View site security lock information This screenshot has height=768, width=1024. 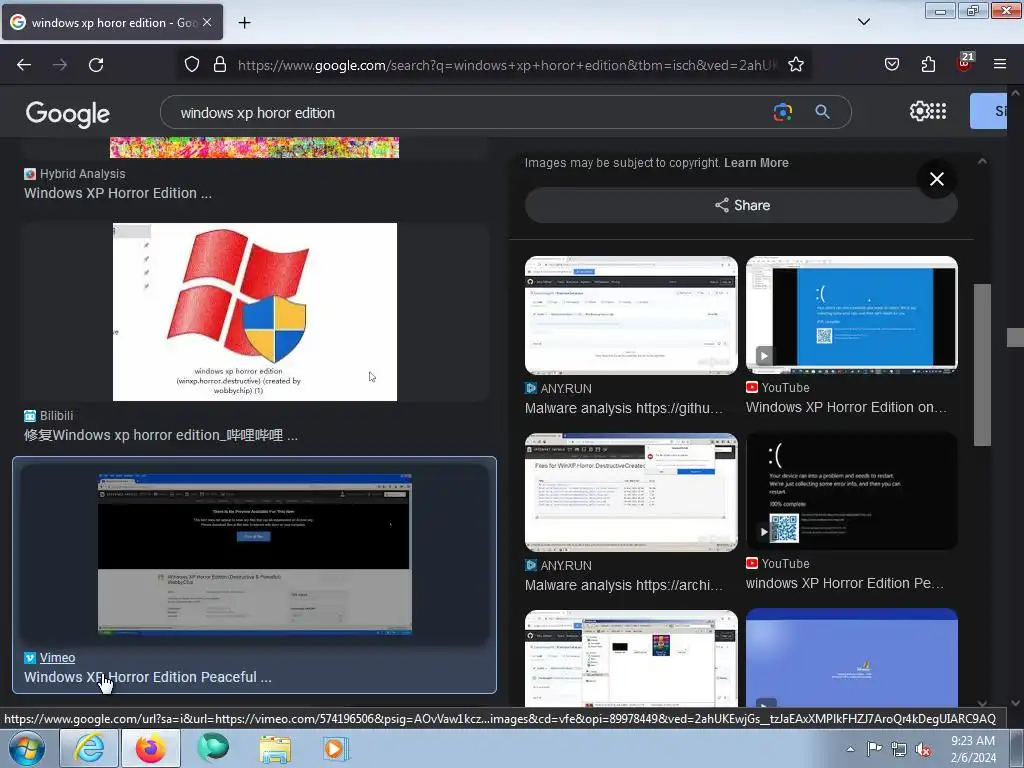pos(220,64)
